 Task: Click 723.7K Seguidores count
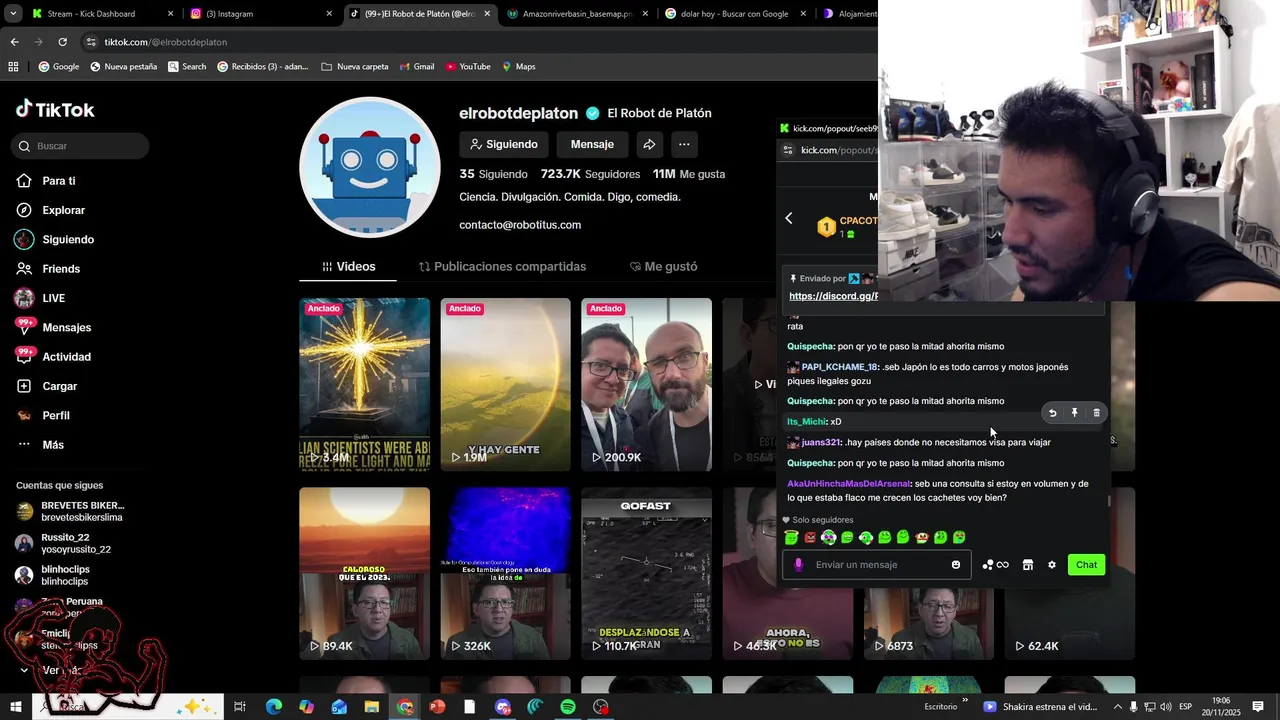590,174
